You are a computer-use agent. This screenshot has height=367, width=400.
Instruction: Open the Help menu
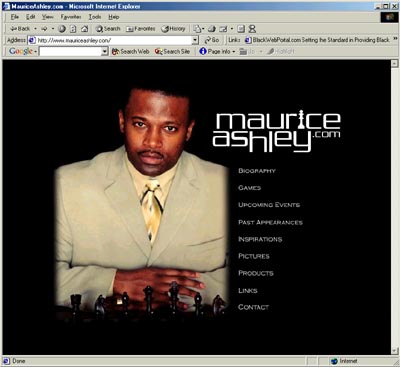(x=114, y=17)
